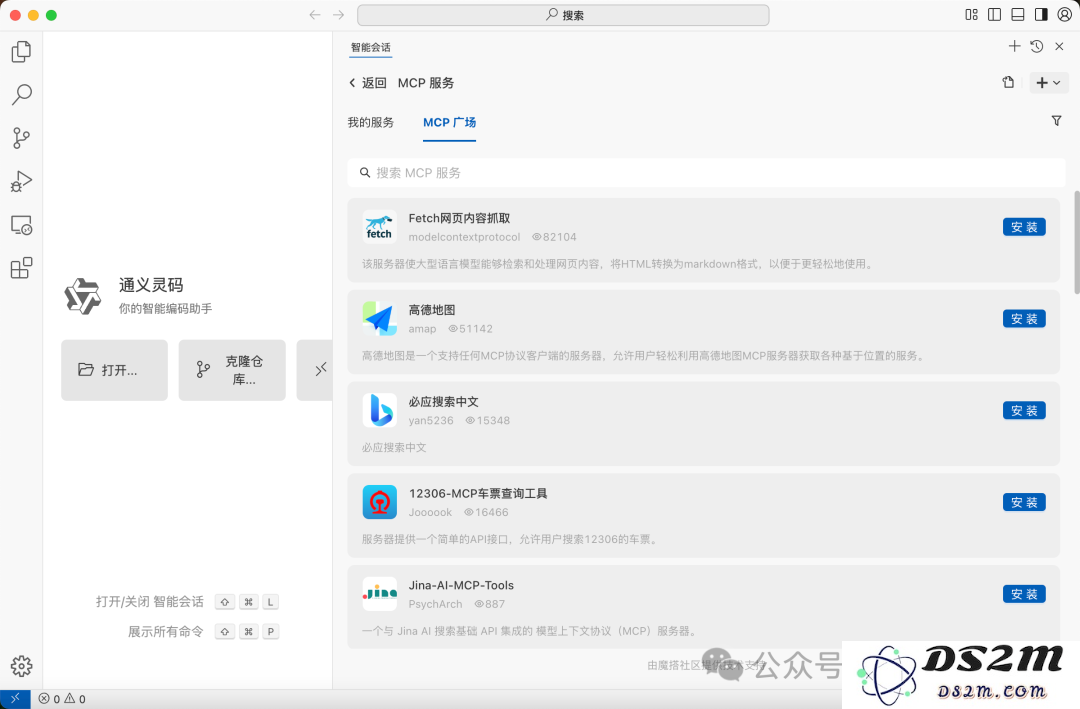Toggle the secondary sidebar visibility

(x=1041, y=14)
